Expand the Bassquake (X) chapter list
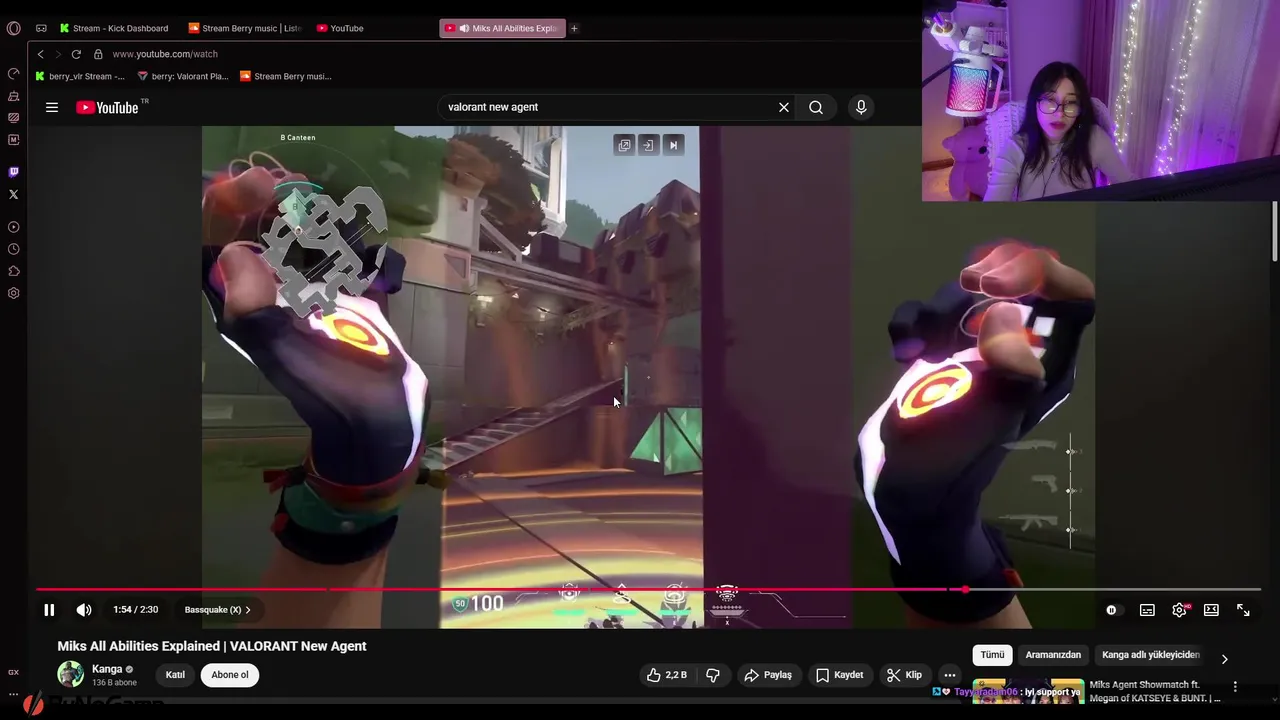This screenshot has width=1280, height=720. [217, 610]
